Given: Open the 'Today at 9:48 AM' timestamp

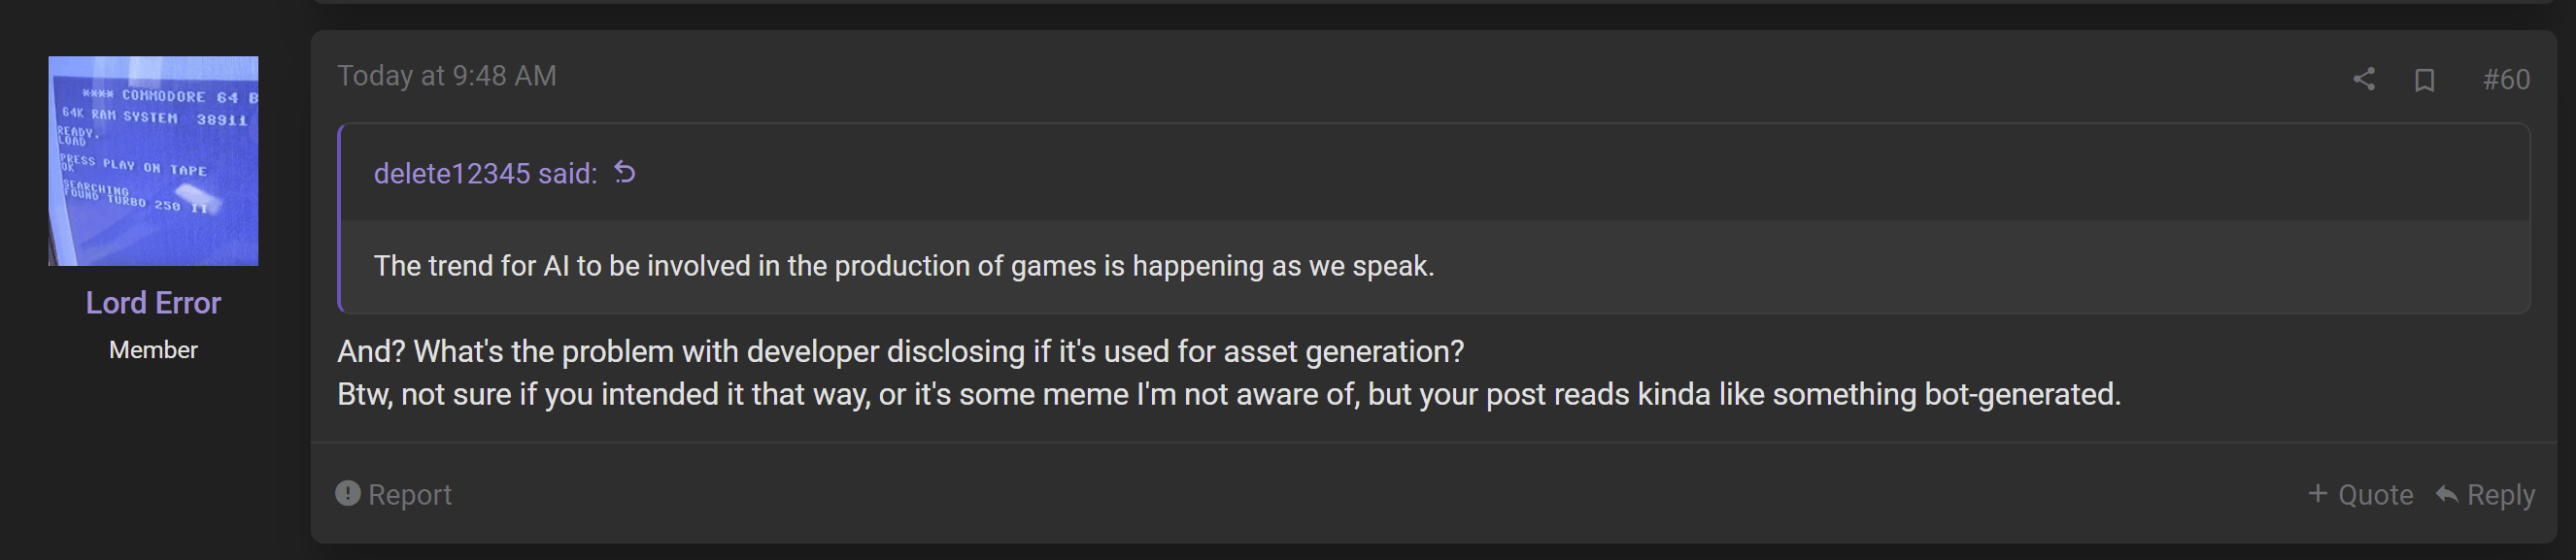Looking at the screenshot, I should pos(447,76).
